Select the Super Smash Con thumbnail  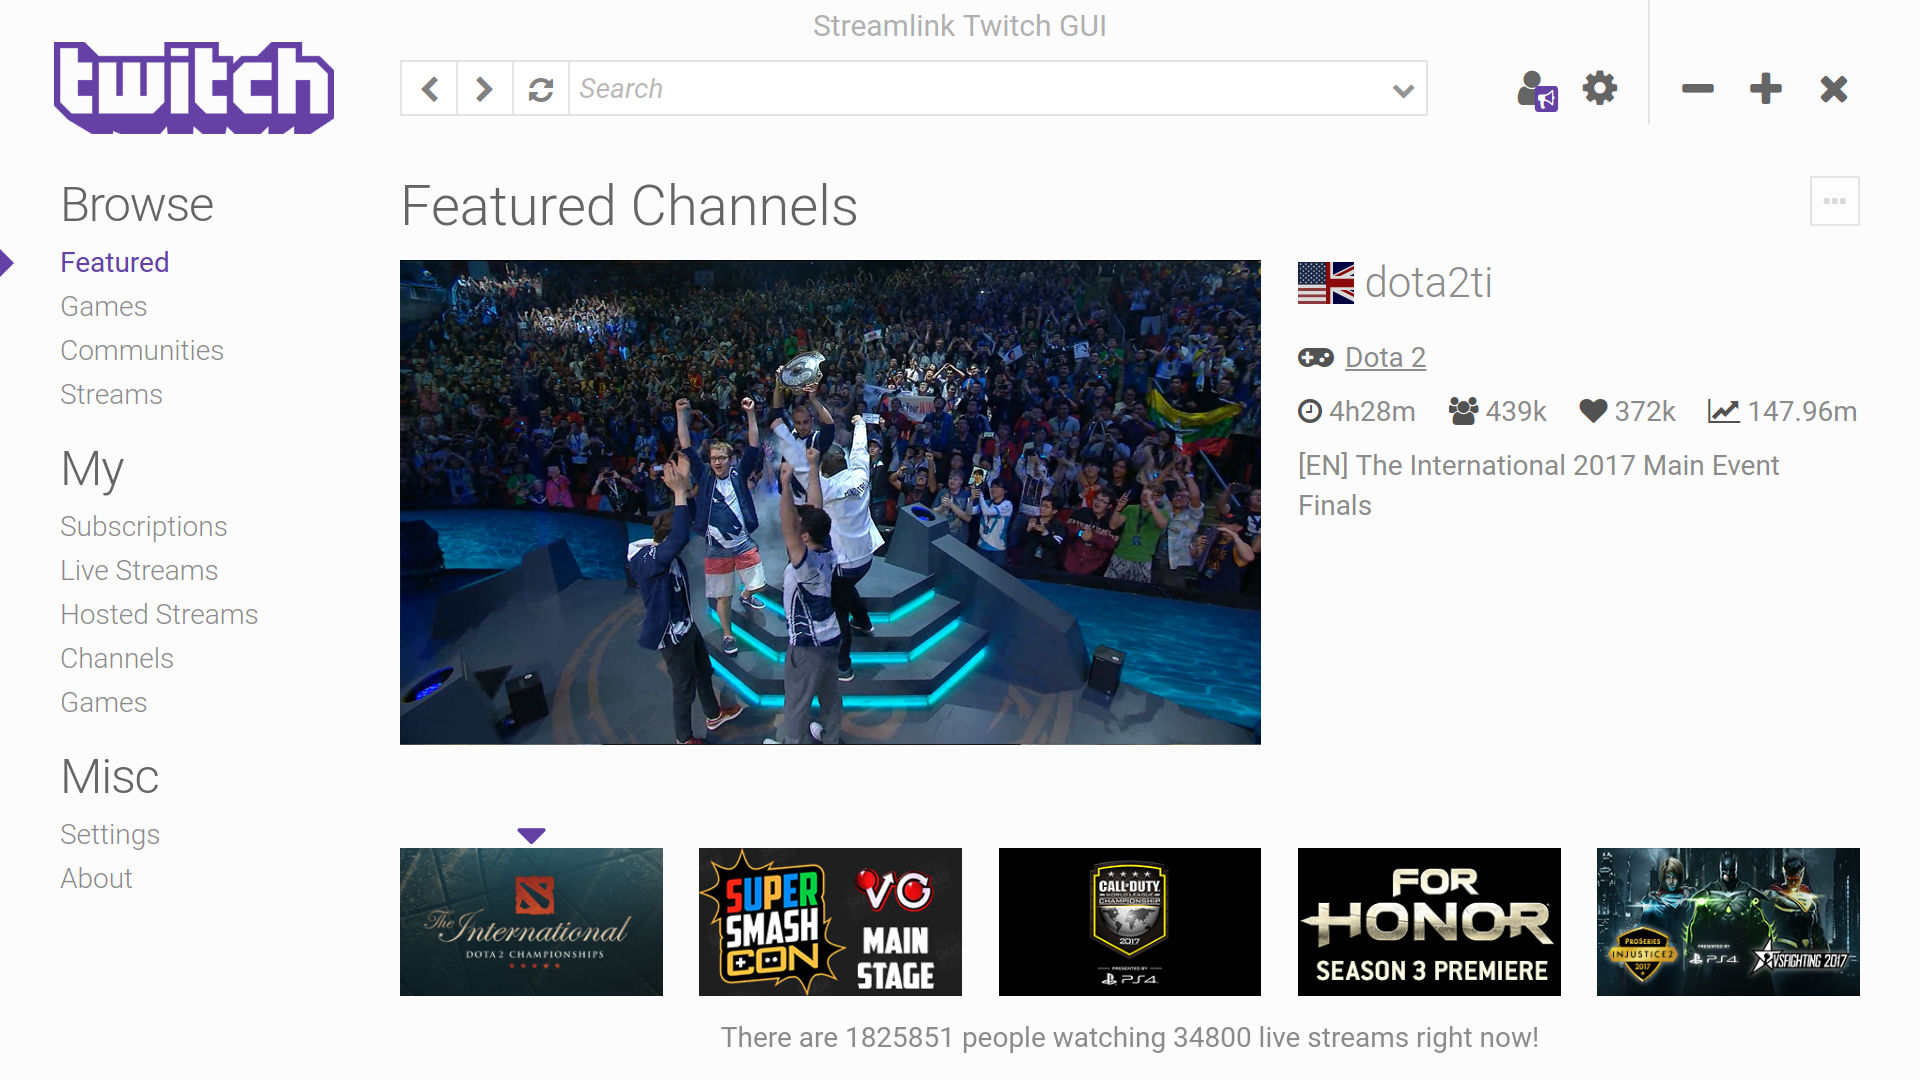click(830, 922)
